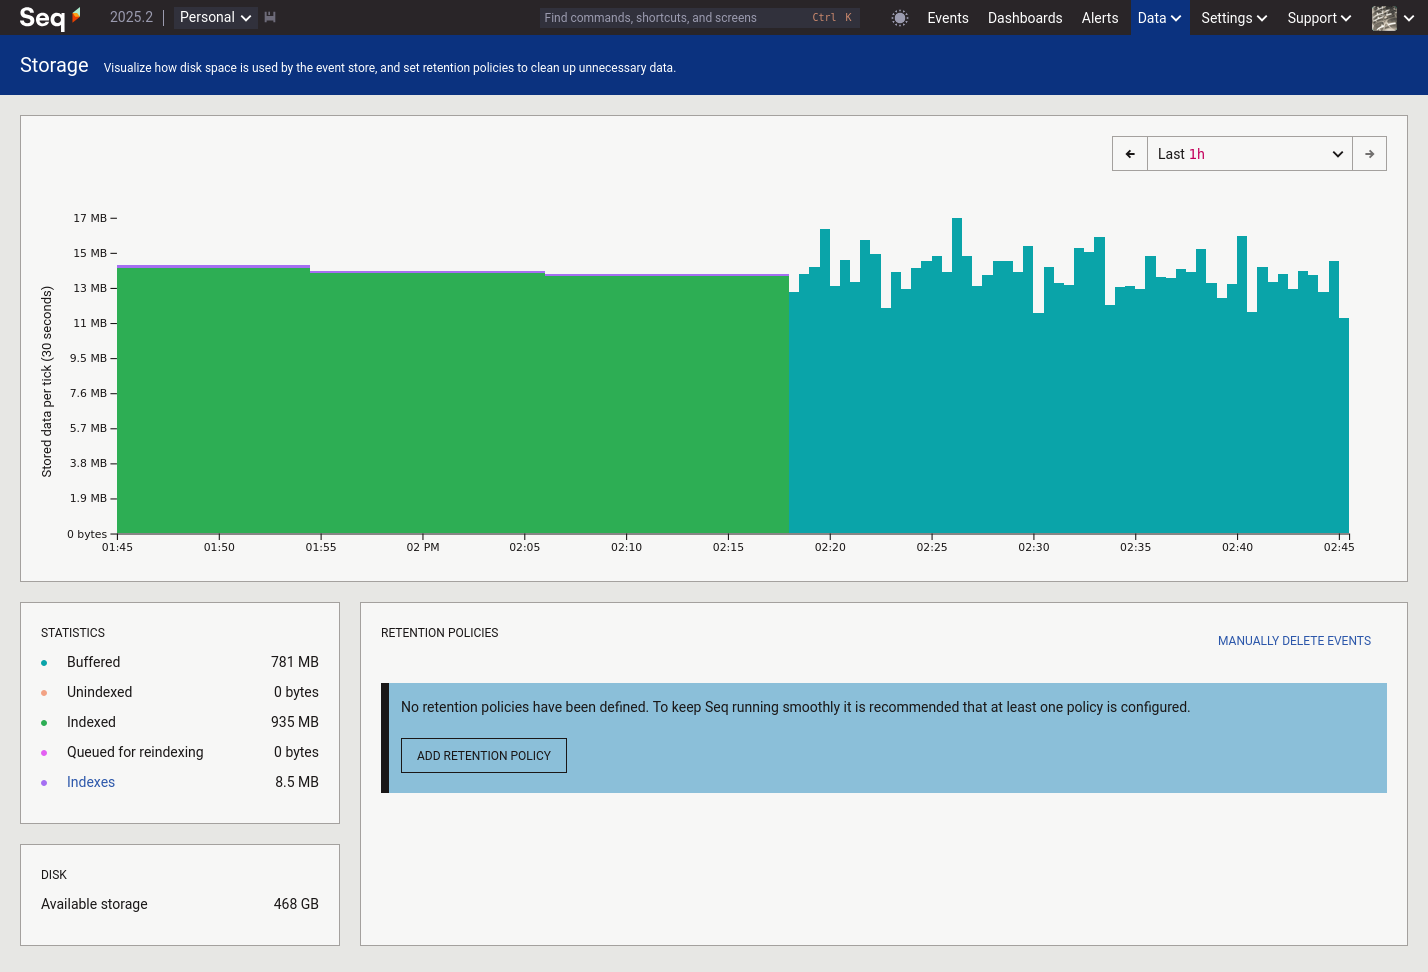Click the 935 MB indexed value
1428x972 pixels.
click(295, 722)
